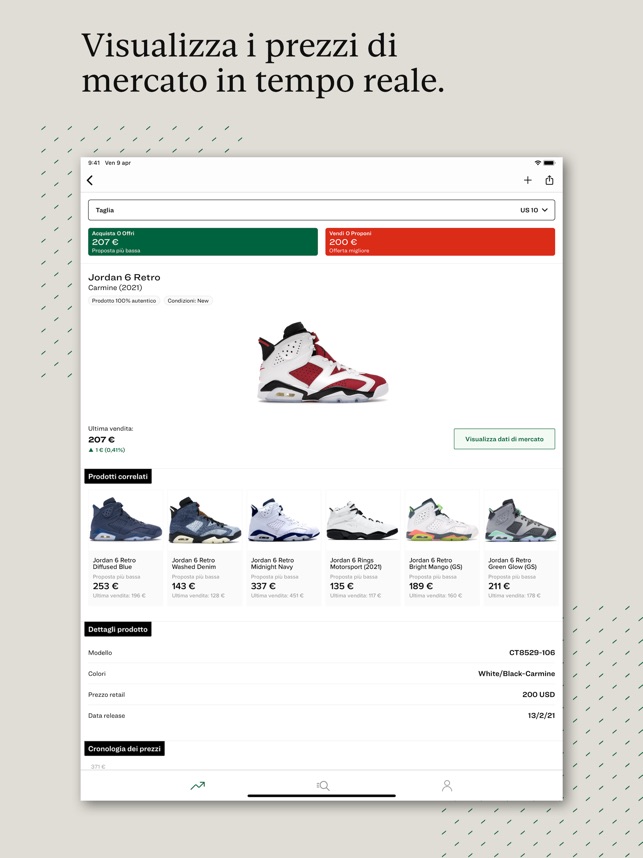Click the Prodotto 100% autentico tag
643x858 pixels.
[x=124, y=300]
